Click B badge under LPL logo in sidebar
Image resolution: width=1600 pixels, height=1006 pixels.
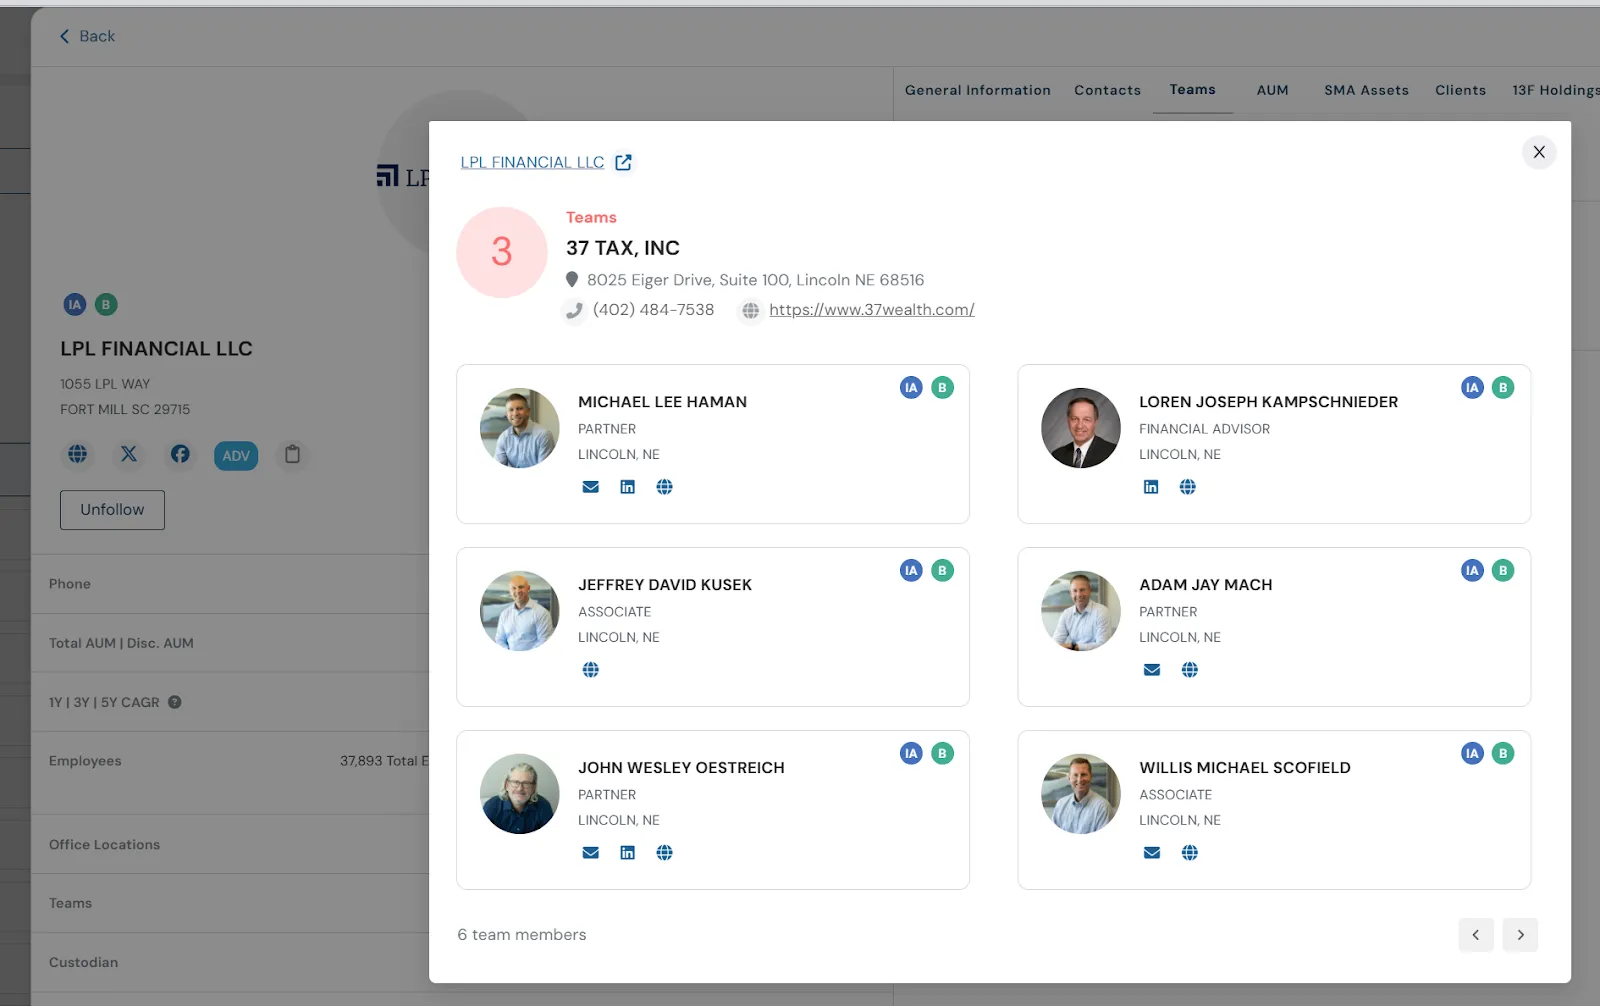106,305
